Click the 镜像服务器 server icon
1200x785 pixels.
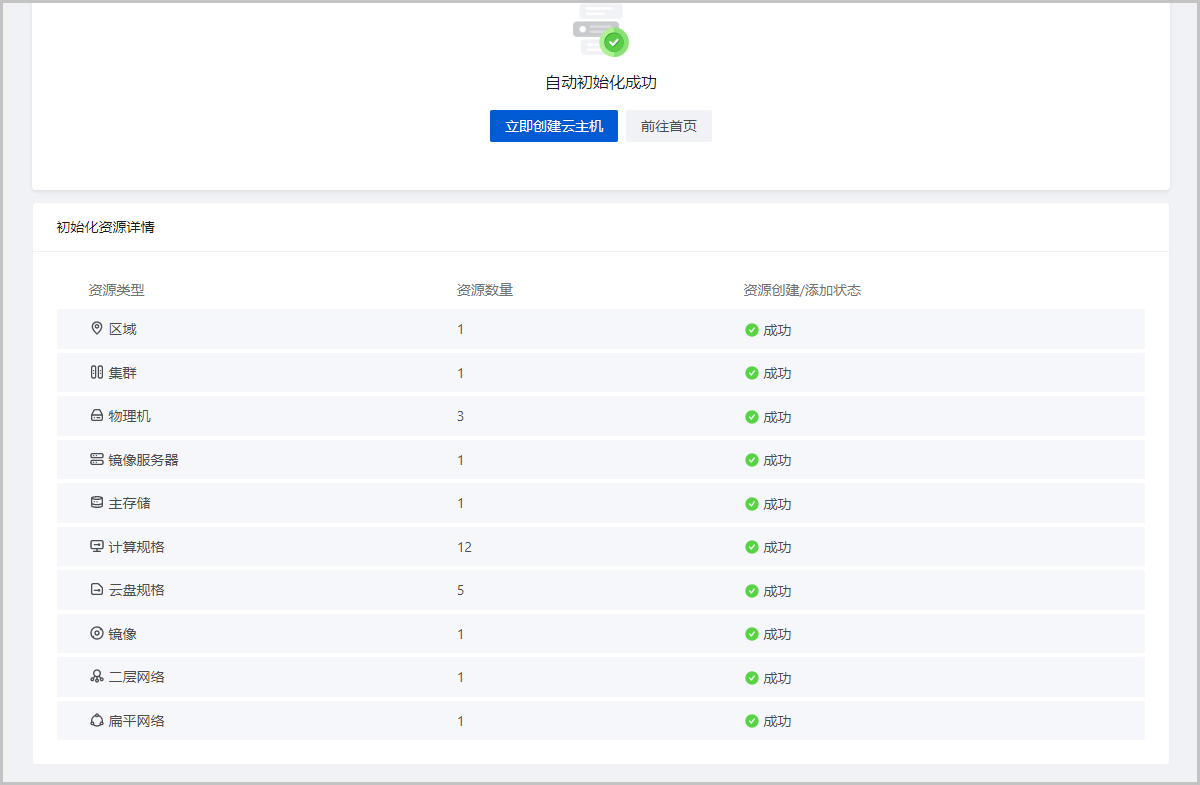coord(97,459)
